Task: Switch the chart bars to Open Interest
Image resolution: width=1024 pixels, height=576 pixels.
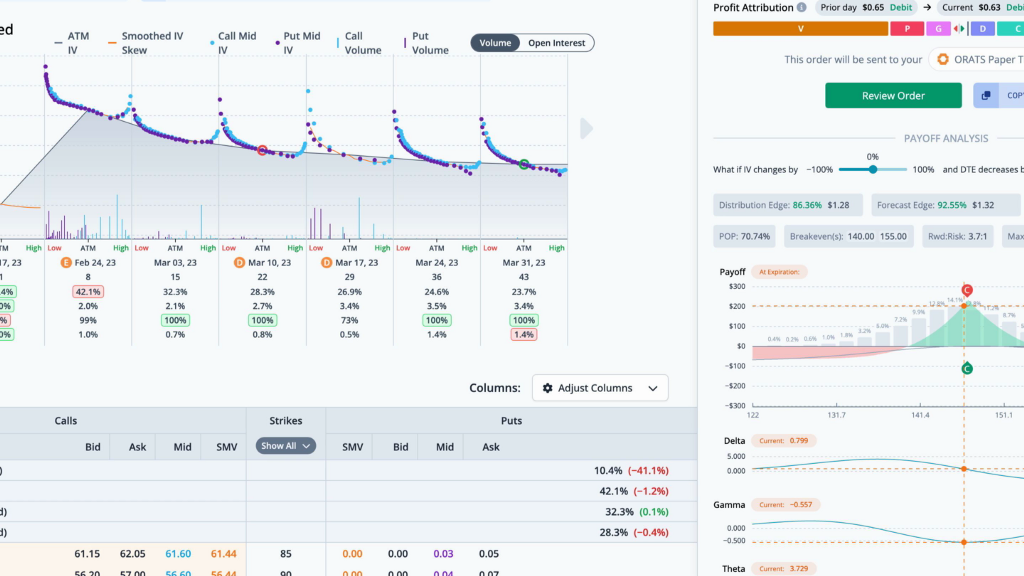Action: (x=556, y=43)
